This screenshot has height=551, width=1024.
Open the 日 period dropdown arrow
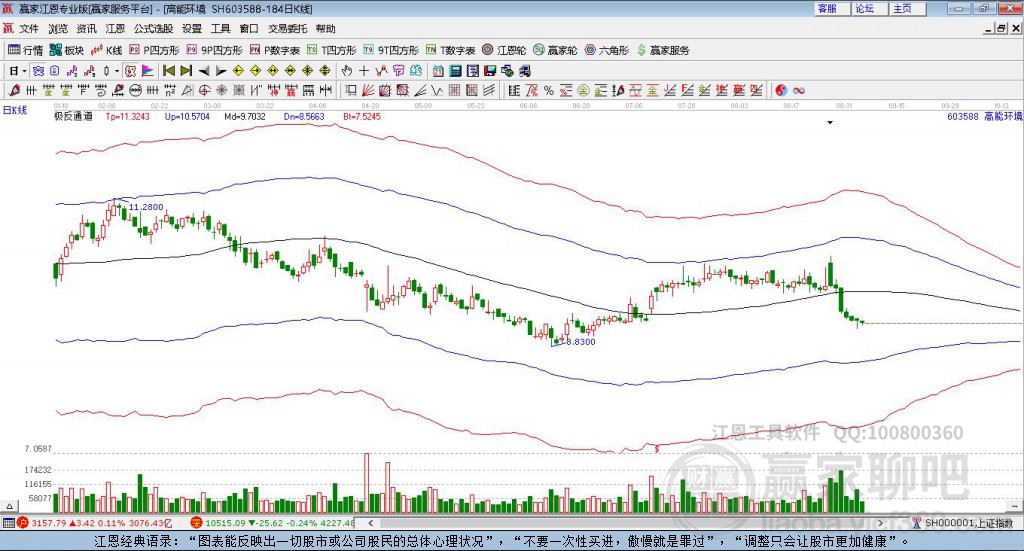tap(24, 71)
